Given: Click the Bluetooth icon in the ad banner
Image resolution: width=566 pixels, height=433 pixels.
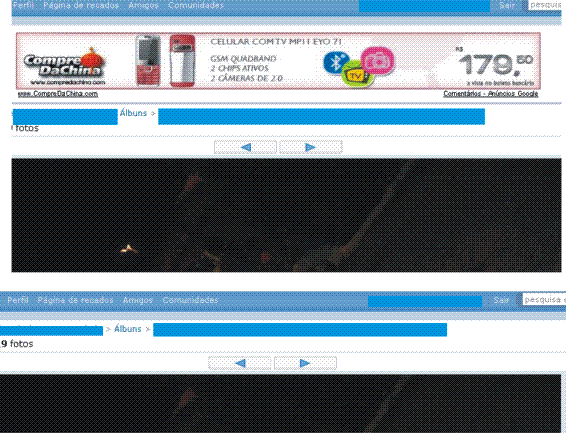Looking at the screenshot, I should 336,62.
